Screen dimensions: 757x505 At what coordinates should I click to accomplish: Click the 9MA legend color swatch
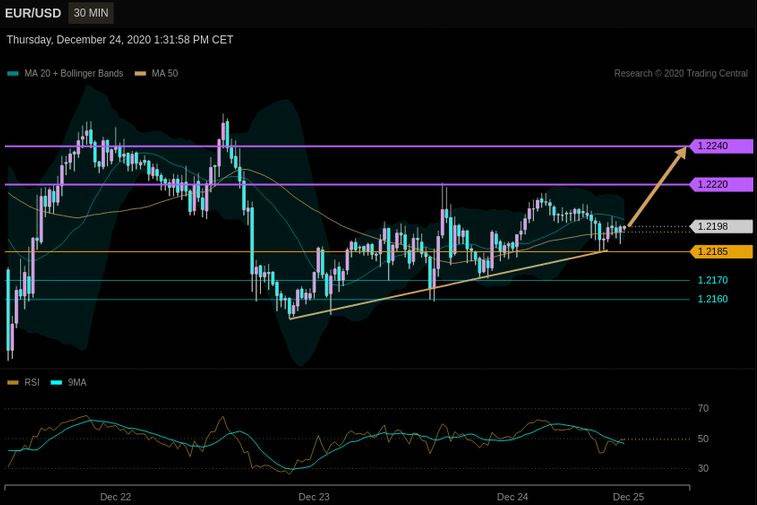click(56, 383)
